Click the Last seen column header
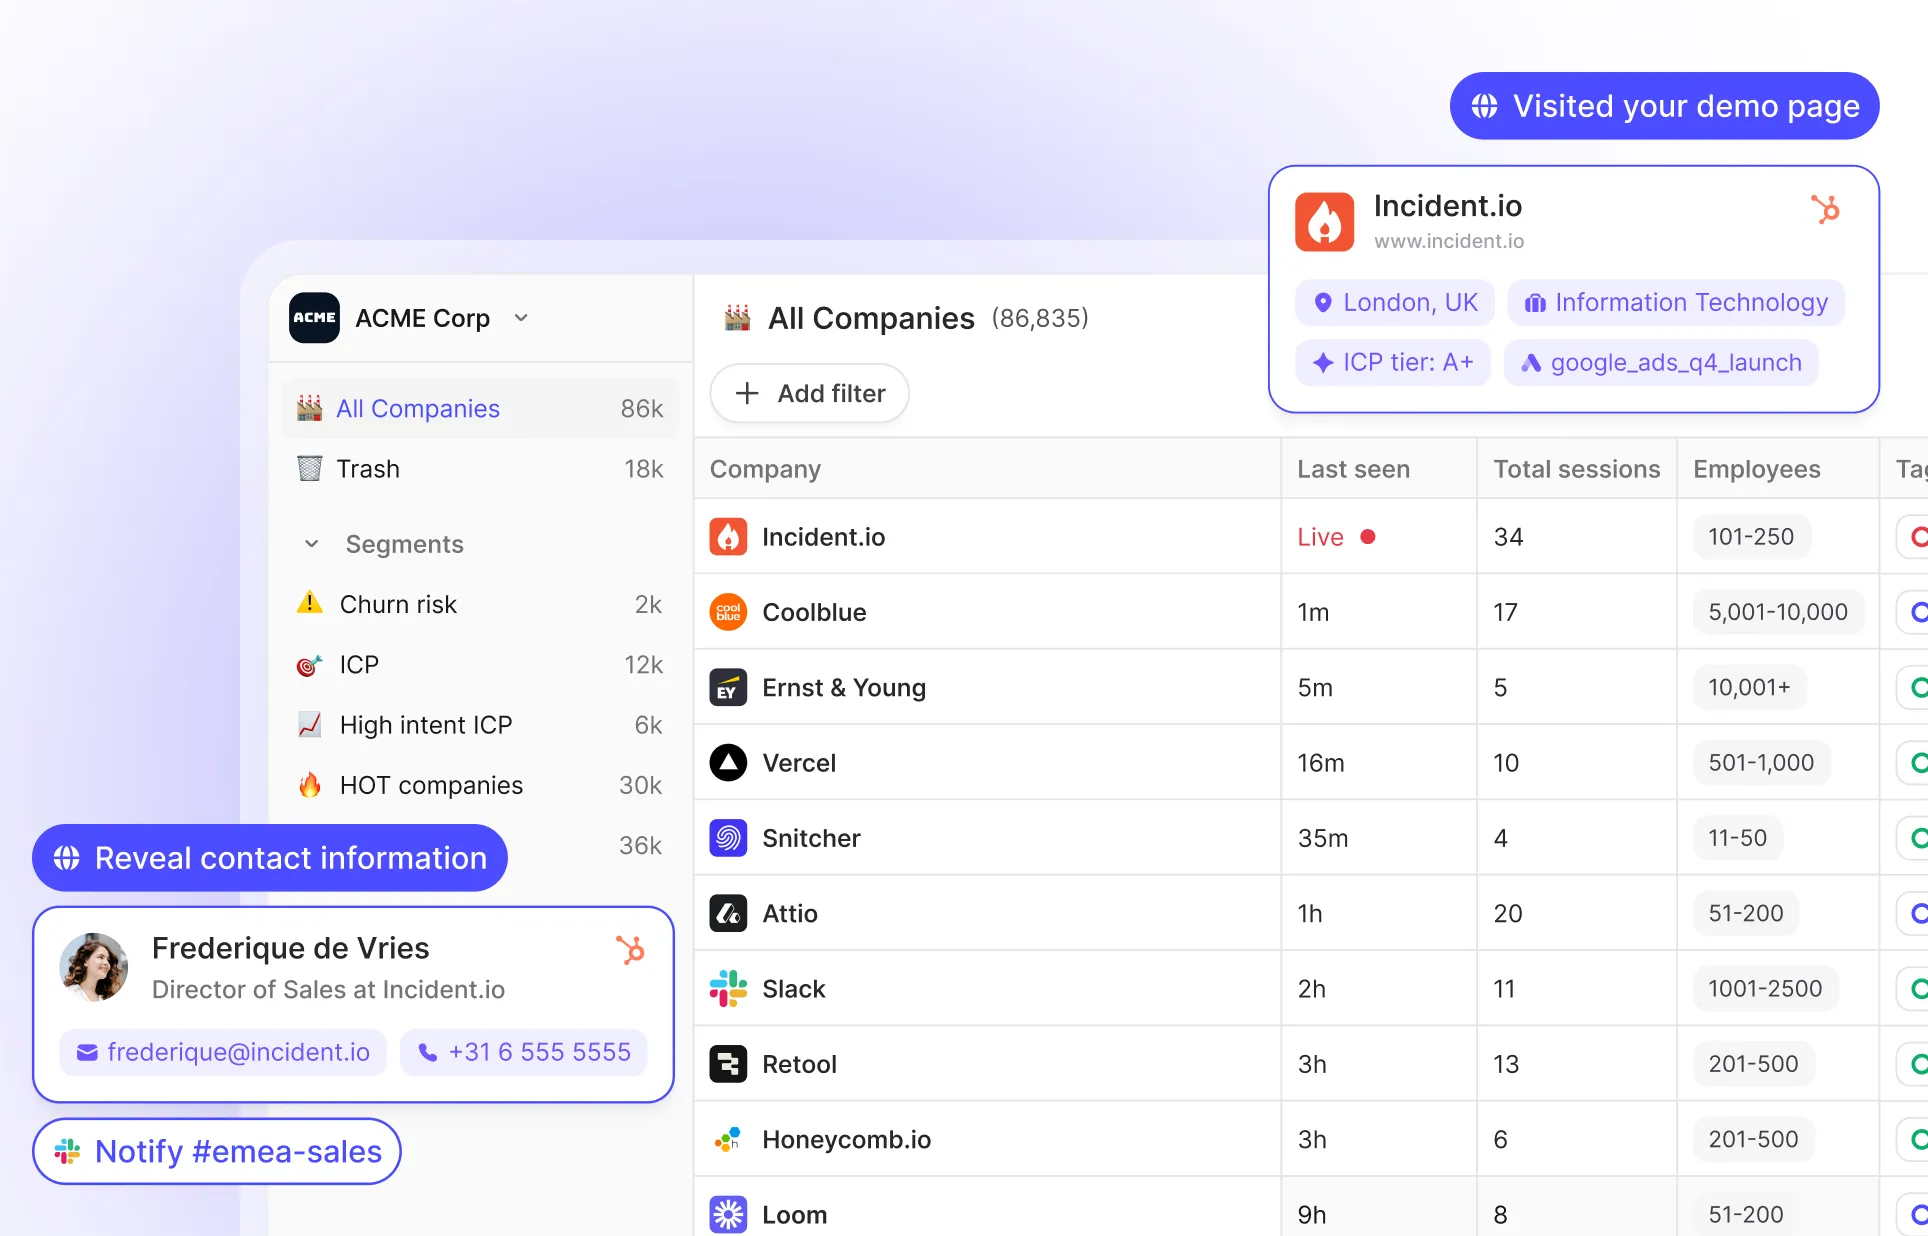 pyautogui.click(x=1353, y=469)
